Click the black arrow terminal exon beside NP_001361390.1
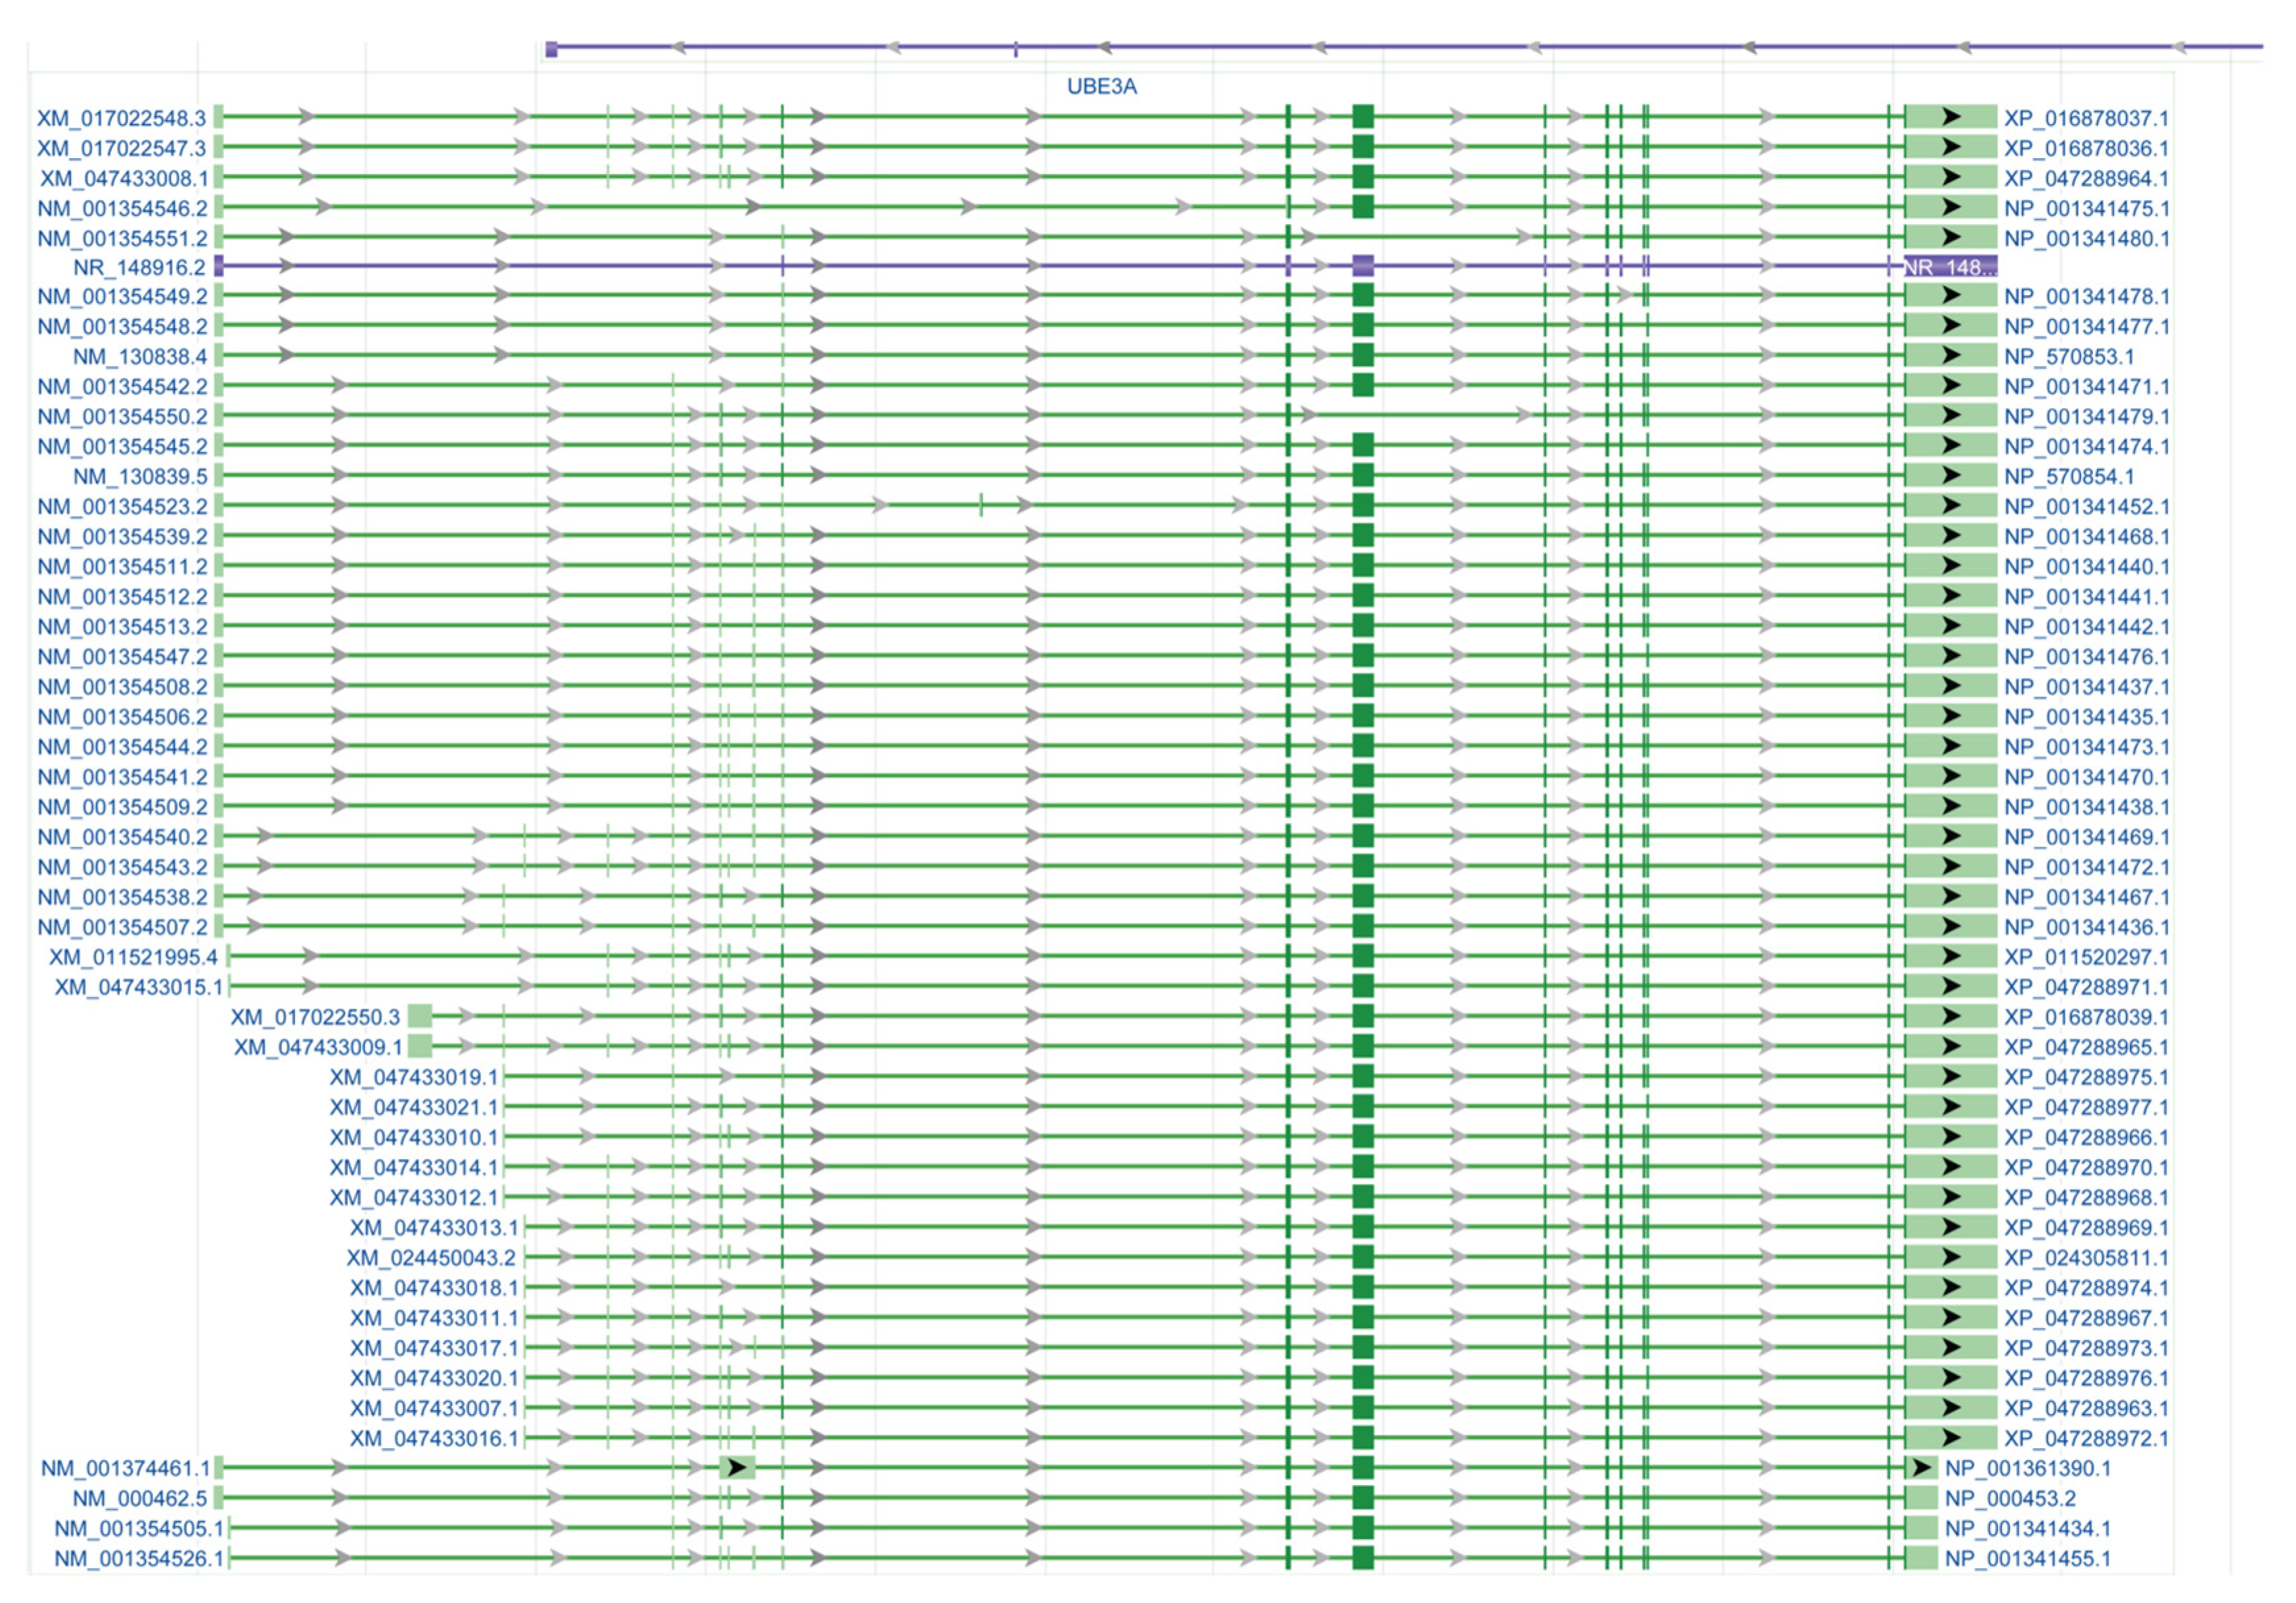 (1921, 1468)
